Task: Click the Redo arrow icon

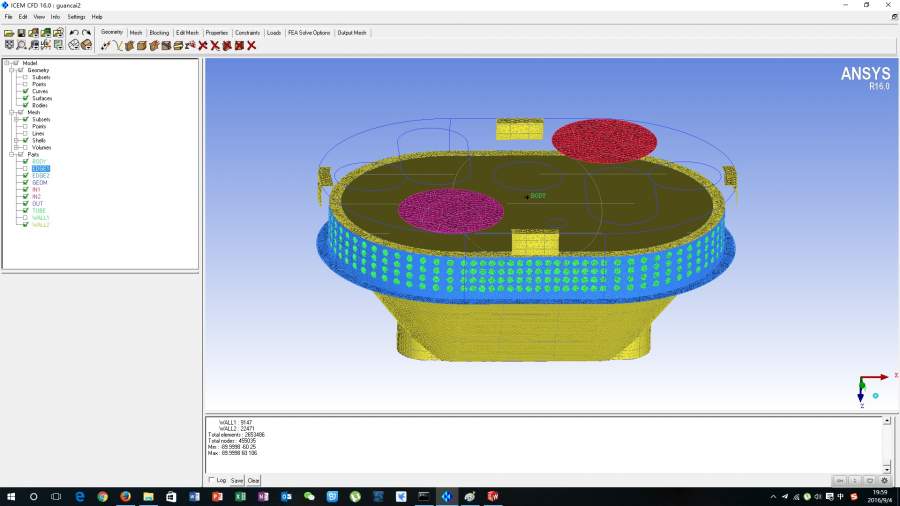Action: (86, 33)
